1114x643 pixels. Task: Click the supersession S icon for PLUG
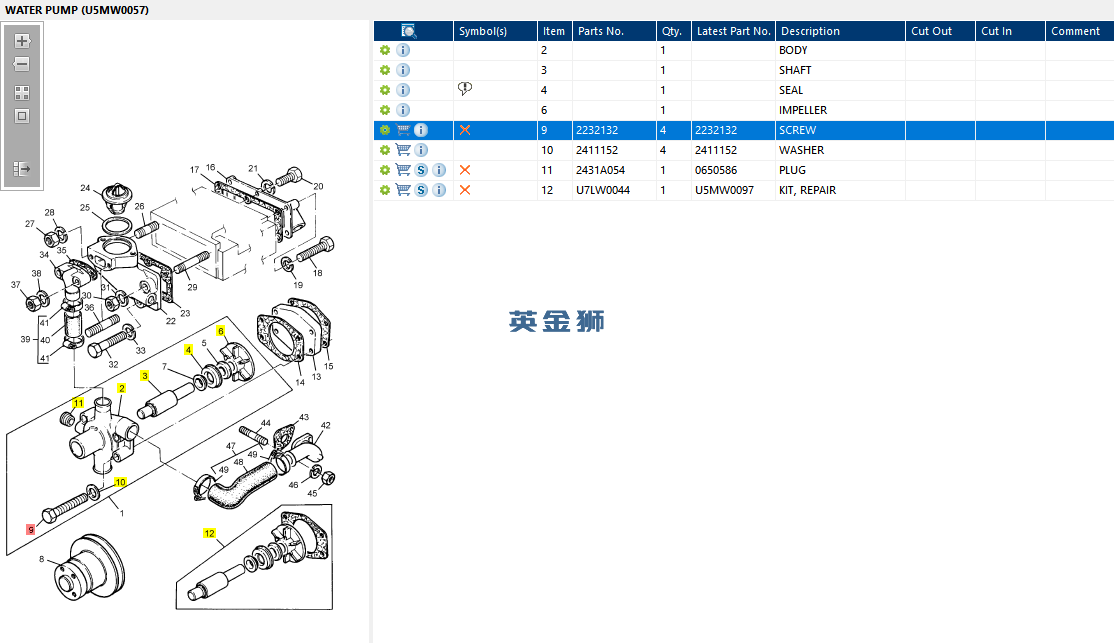point(421,170)
